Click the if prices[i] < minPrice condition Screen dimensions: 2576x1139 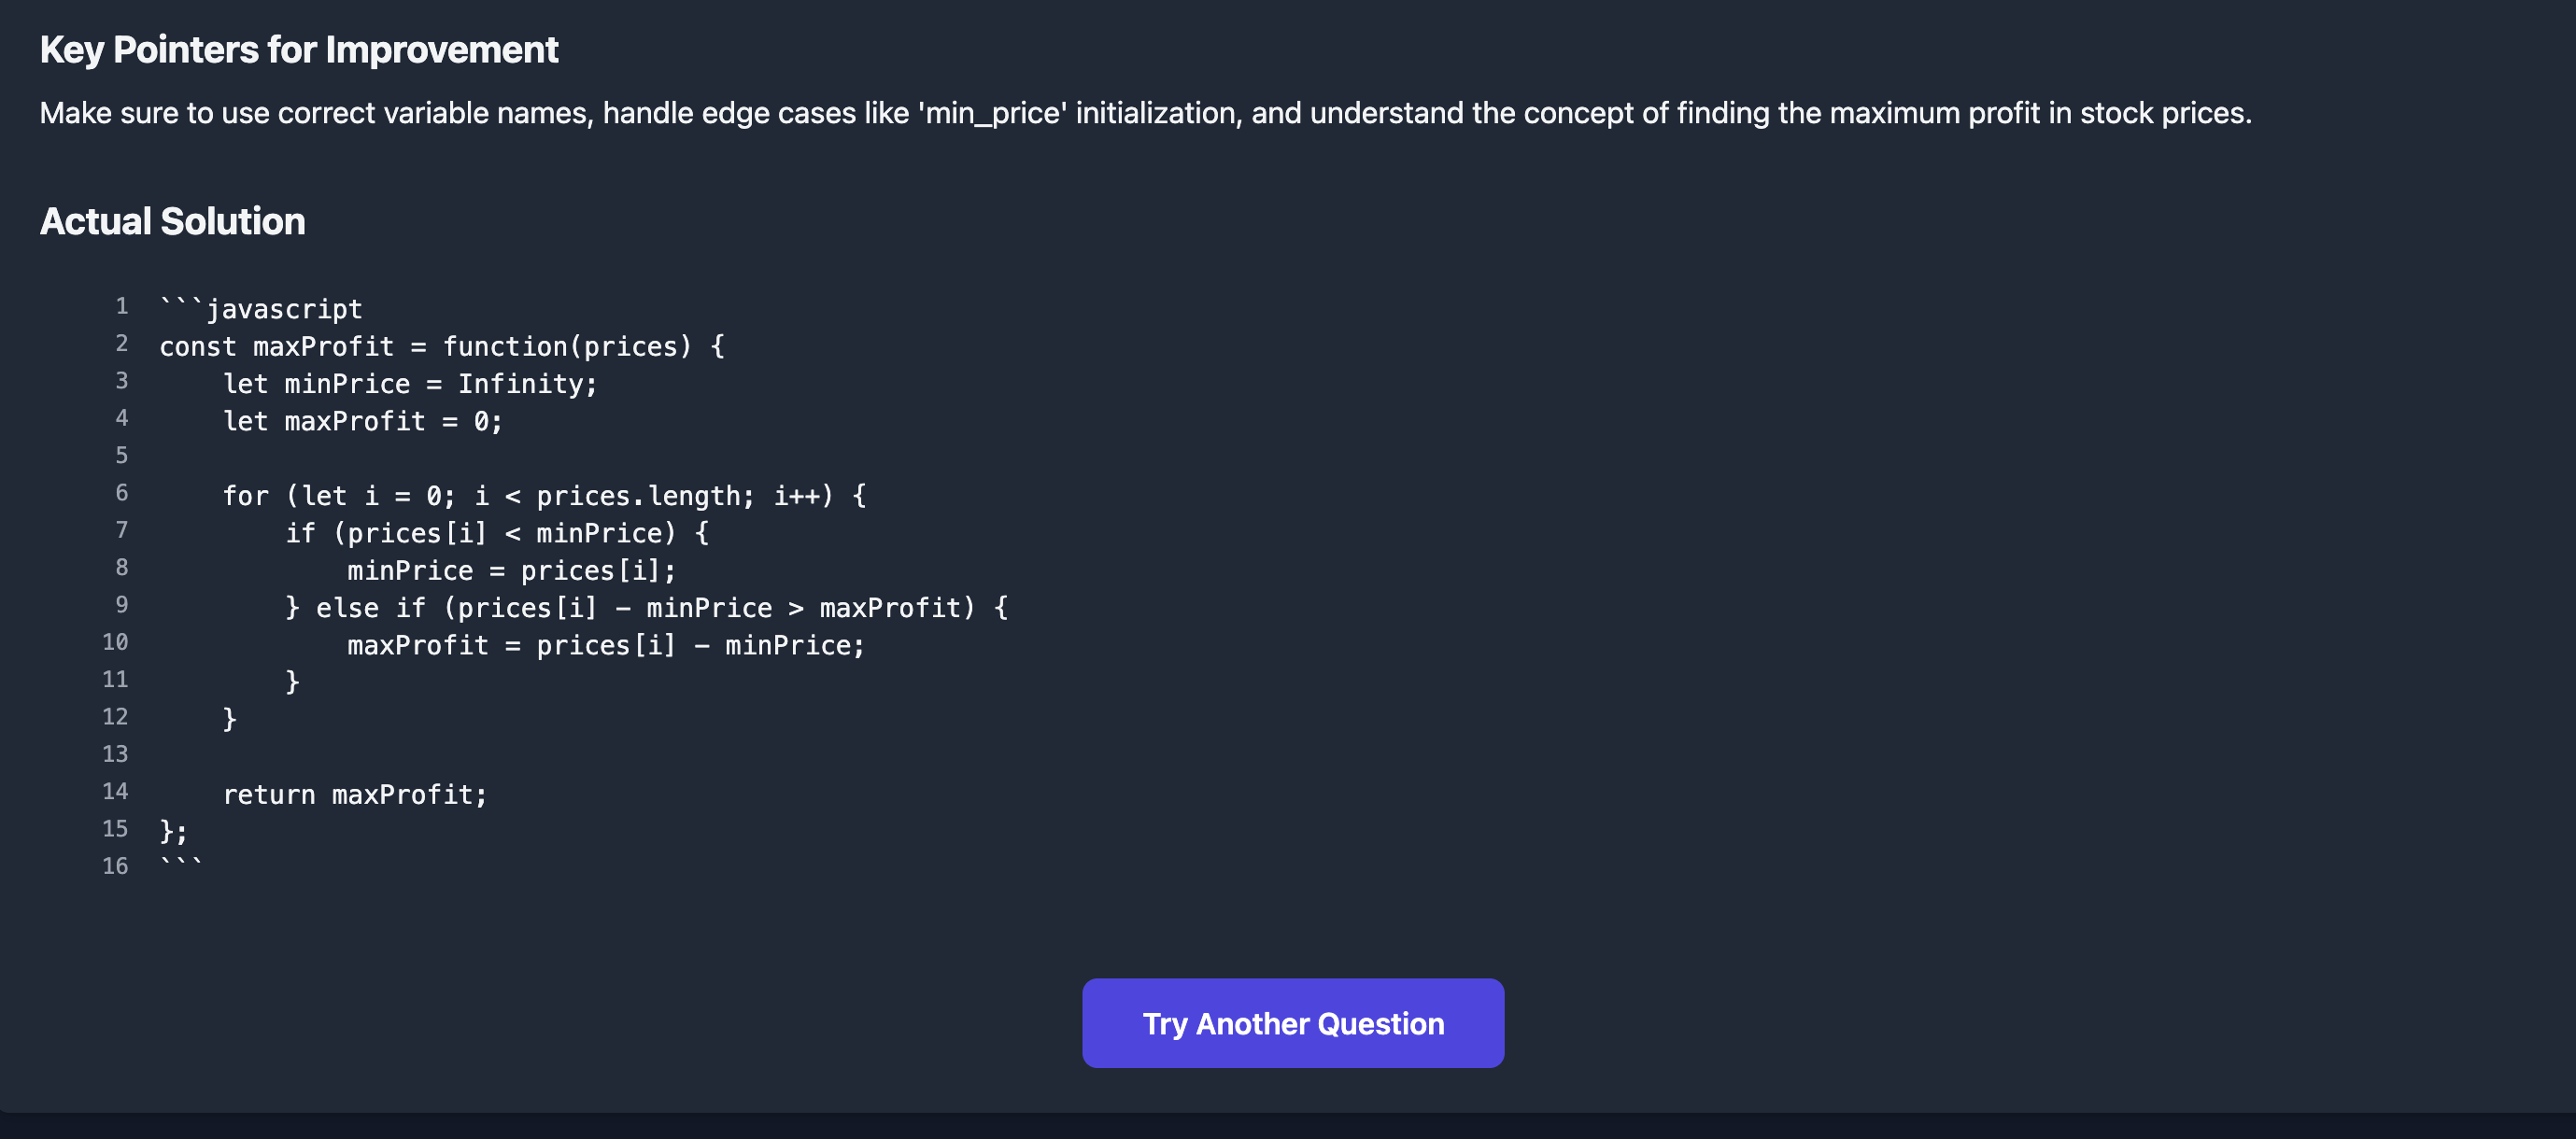(497, 533)
